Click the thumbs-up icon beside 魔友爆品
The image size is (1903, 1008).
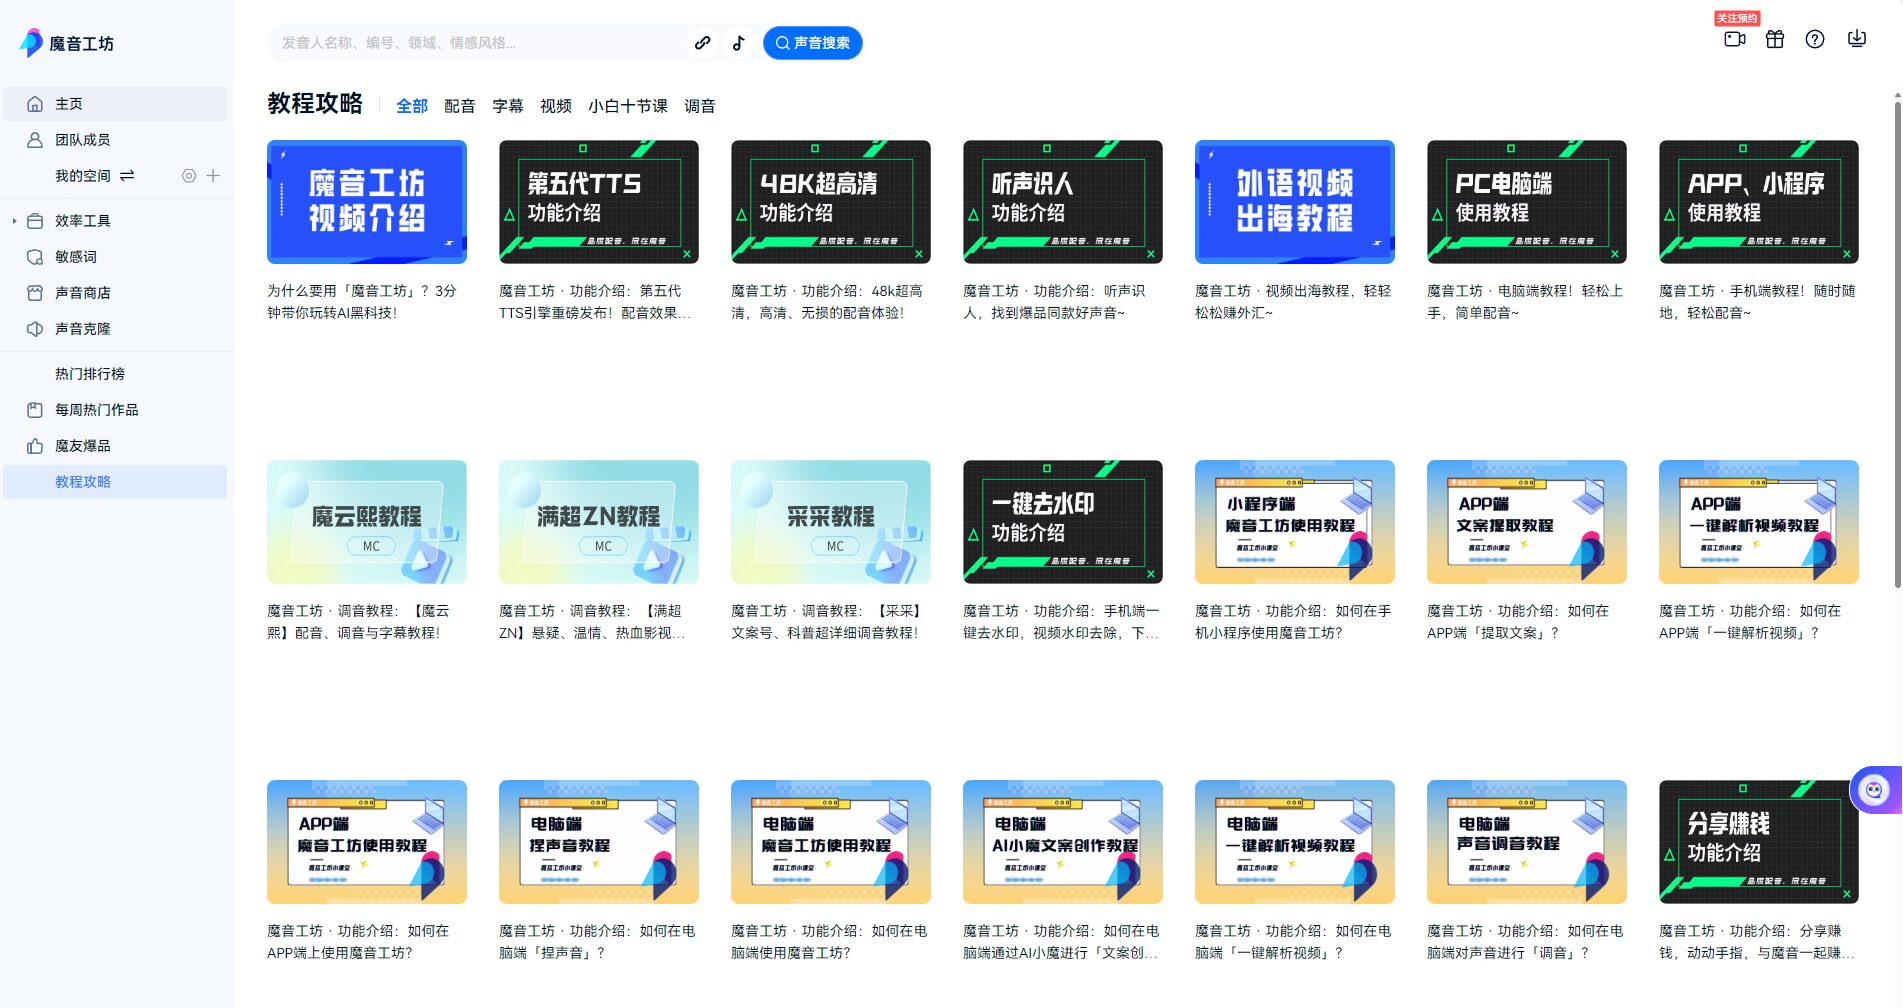[35, 446]
